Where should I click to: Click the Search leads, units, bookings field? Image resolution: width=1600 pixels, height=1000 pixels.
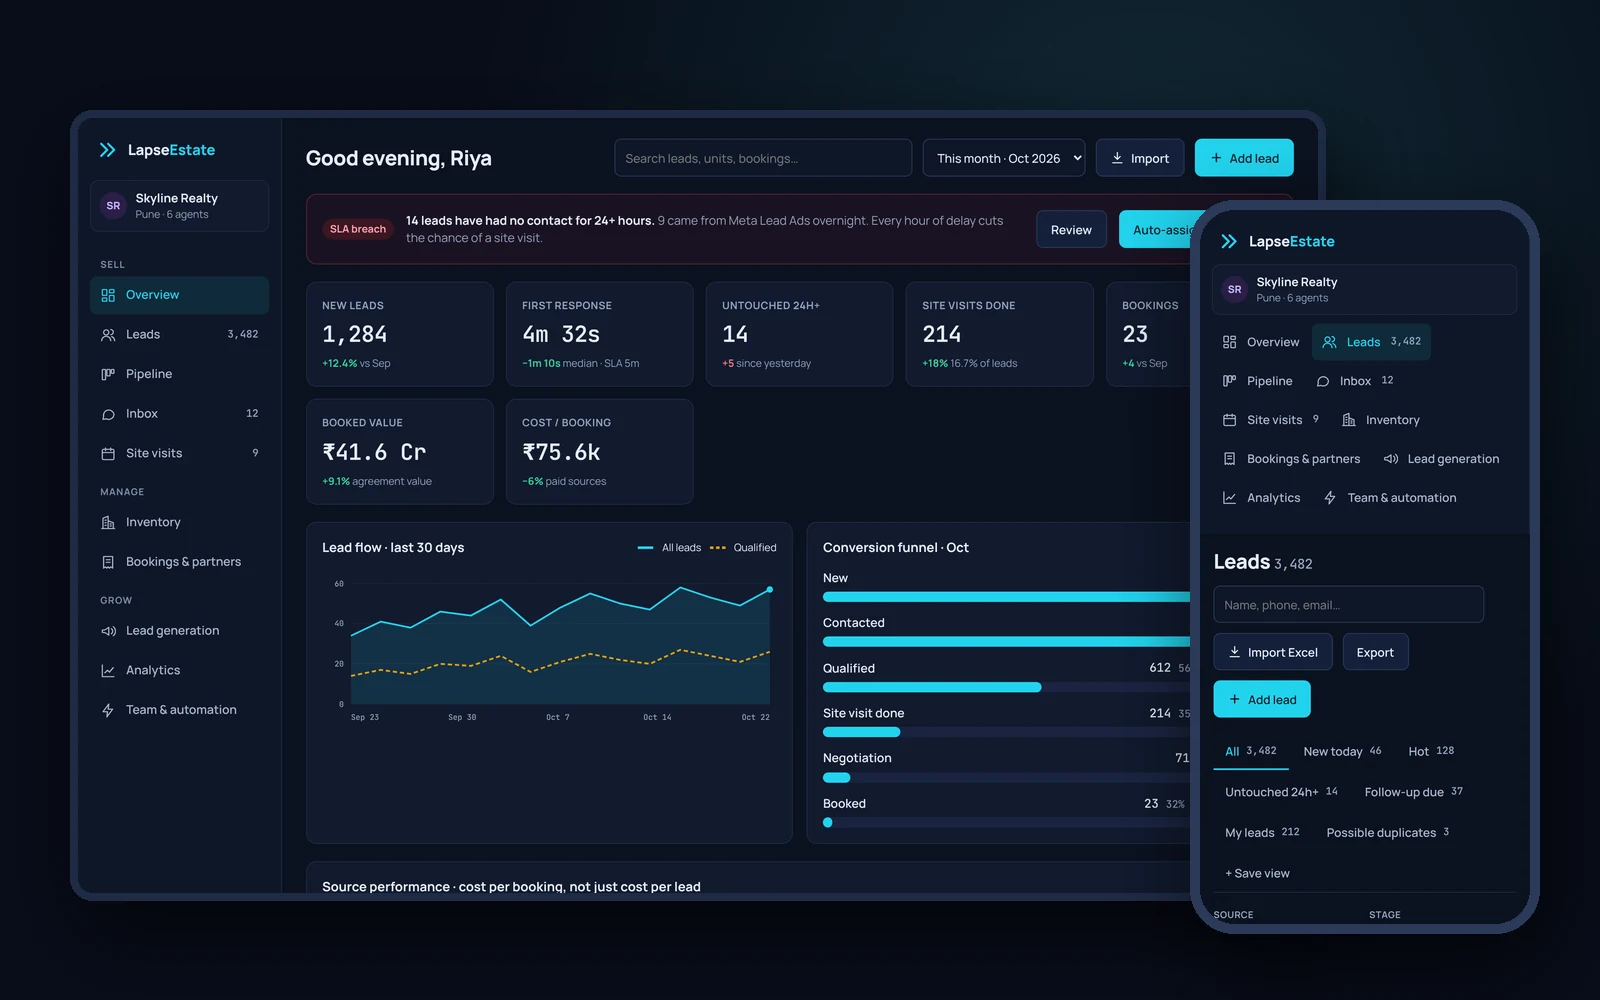763,158
